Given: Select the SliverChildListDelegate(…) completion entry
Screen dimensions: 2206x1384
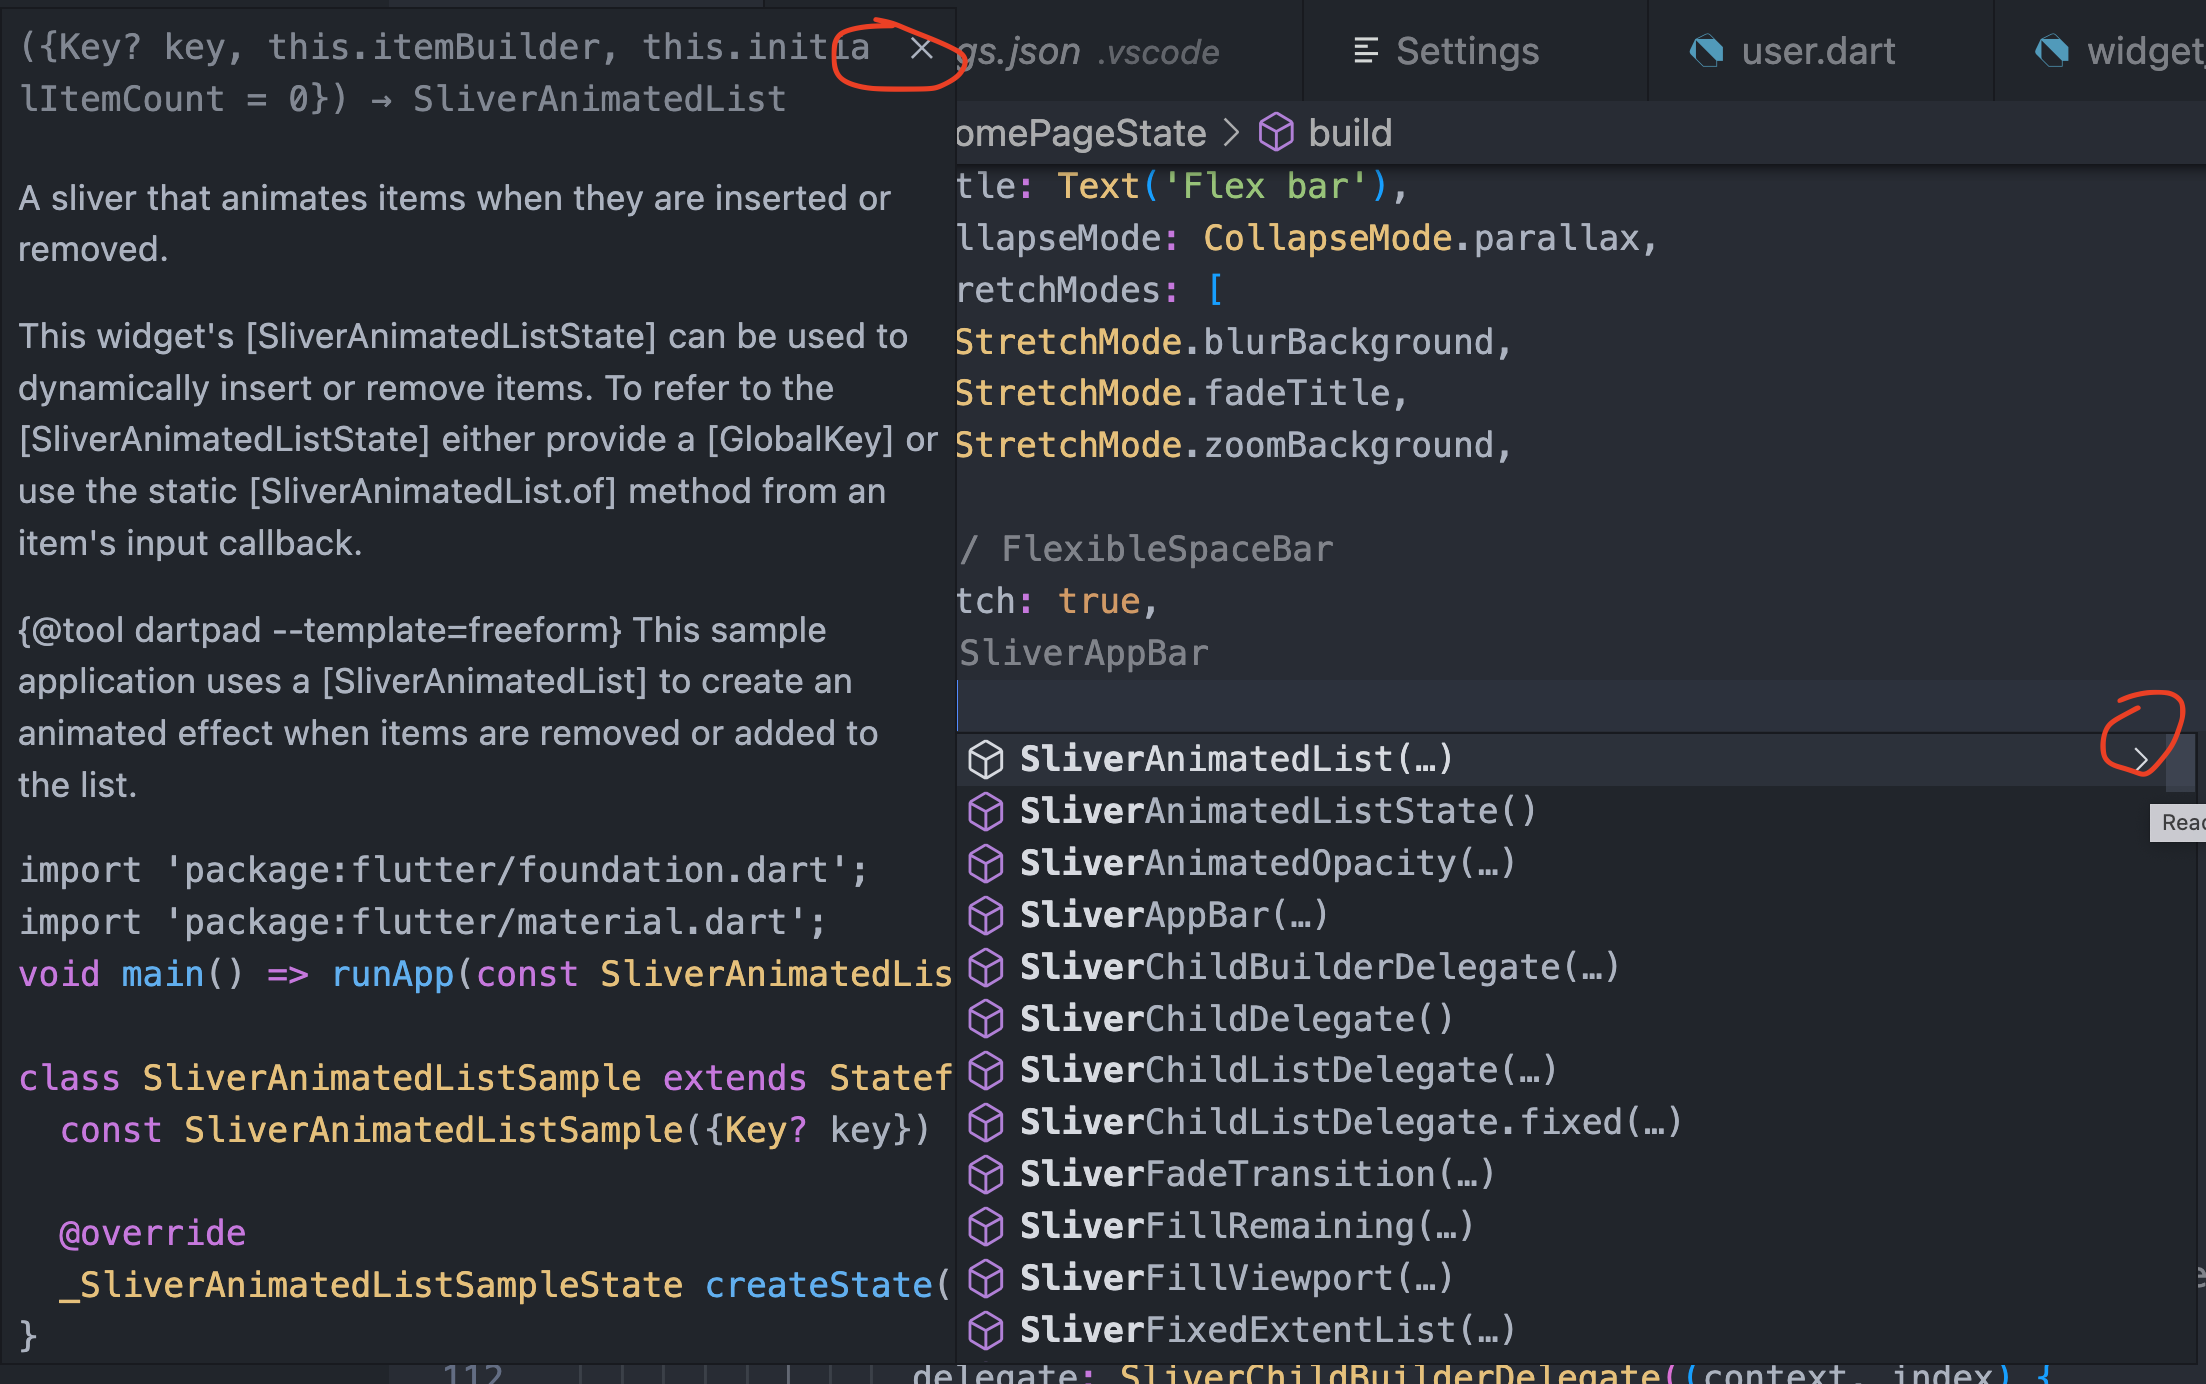Looking at the screenshot, I should click(x=1575, y=1071).
